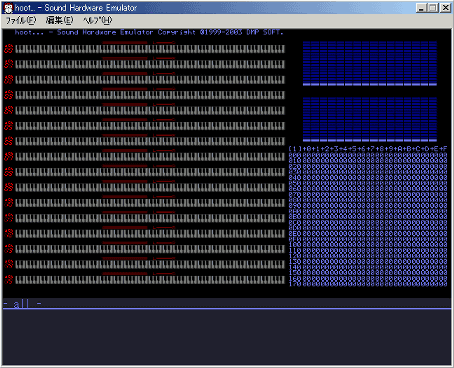The height and width of the screenshot is (368, 454).
Task: Click the red icon of the sixth keyboard channel
Action: [x=9, y=126]
